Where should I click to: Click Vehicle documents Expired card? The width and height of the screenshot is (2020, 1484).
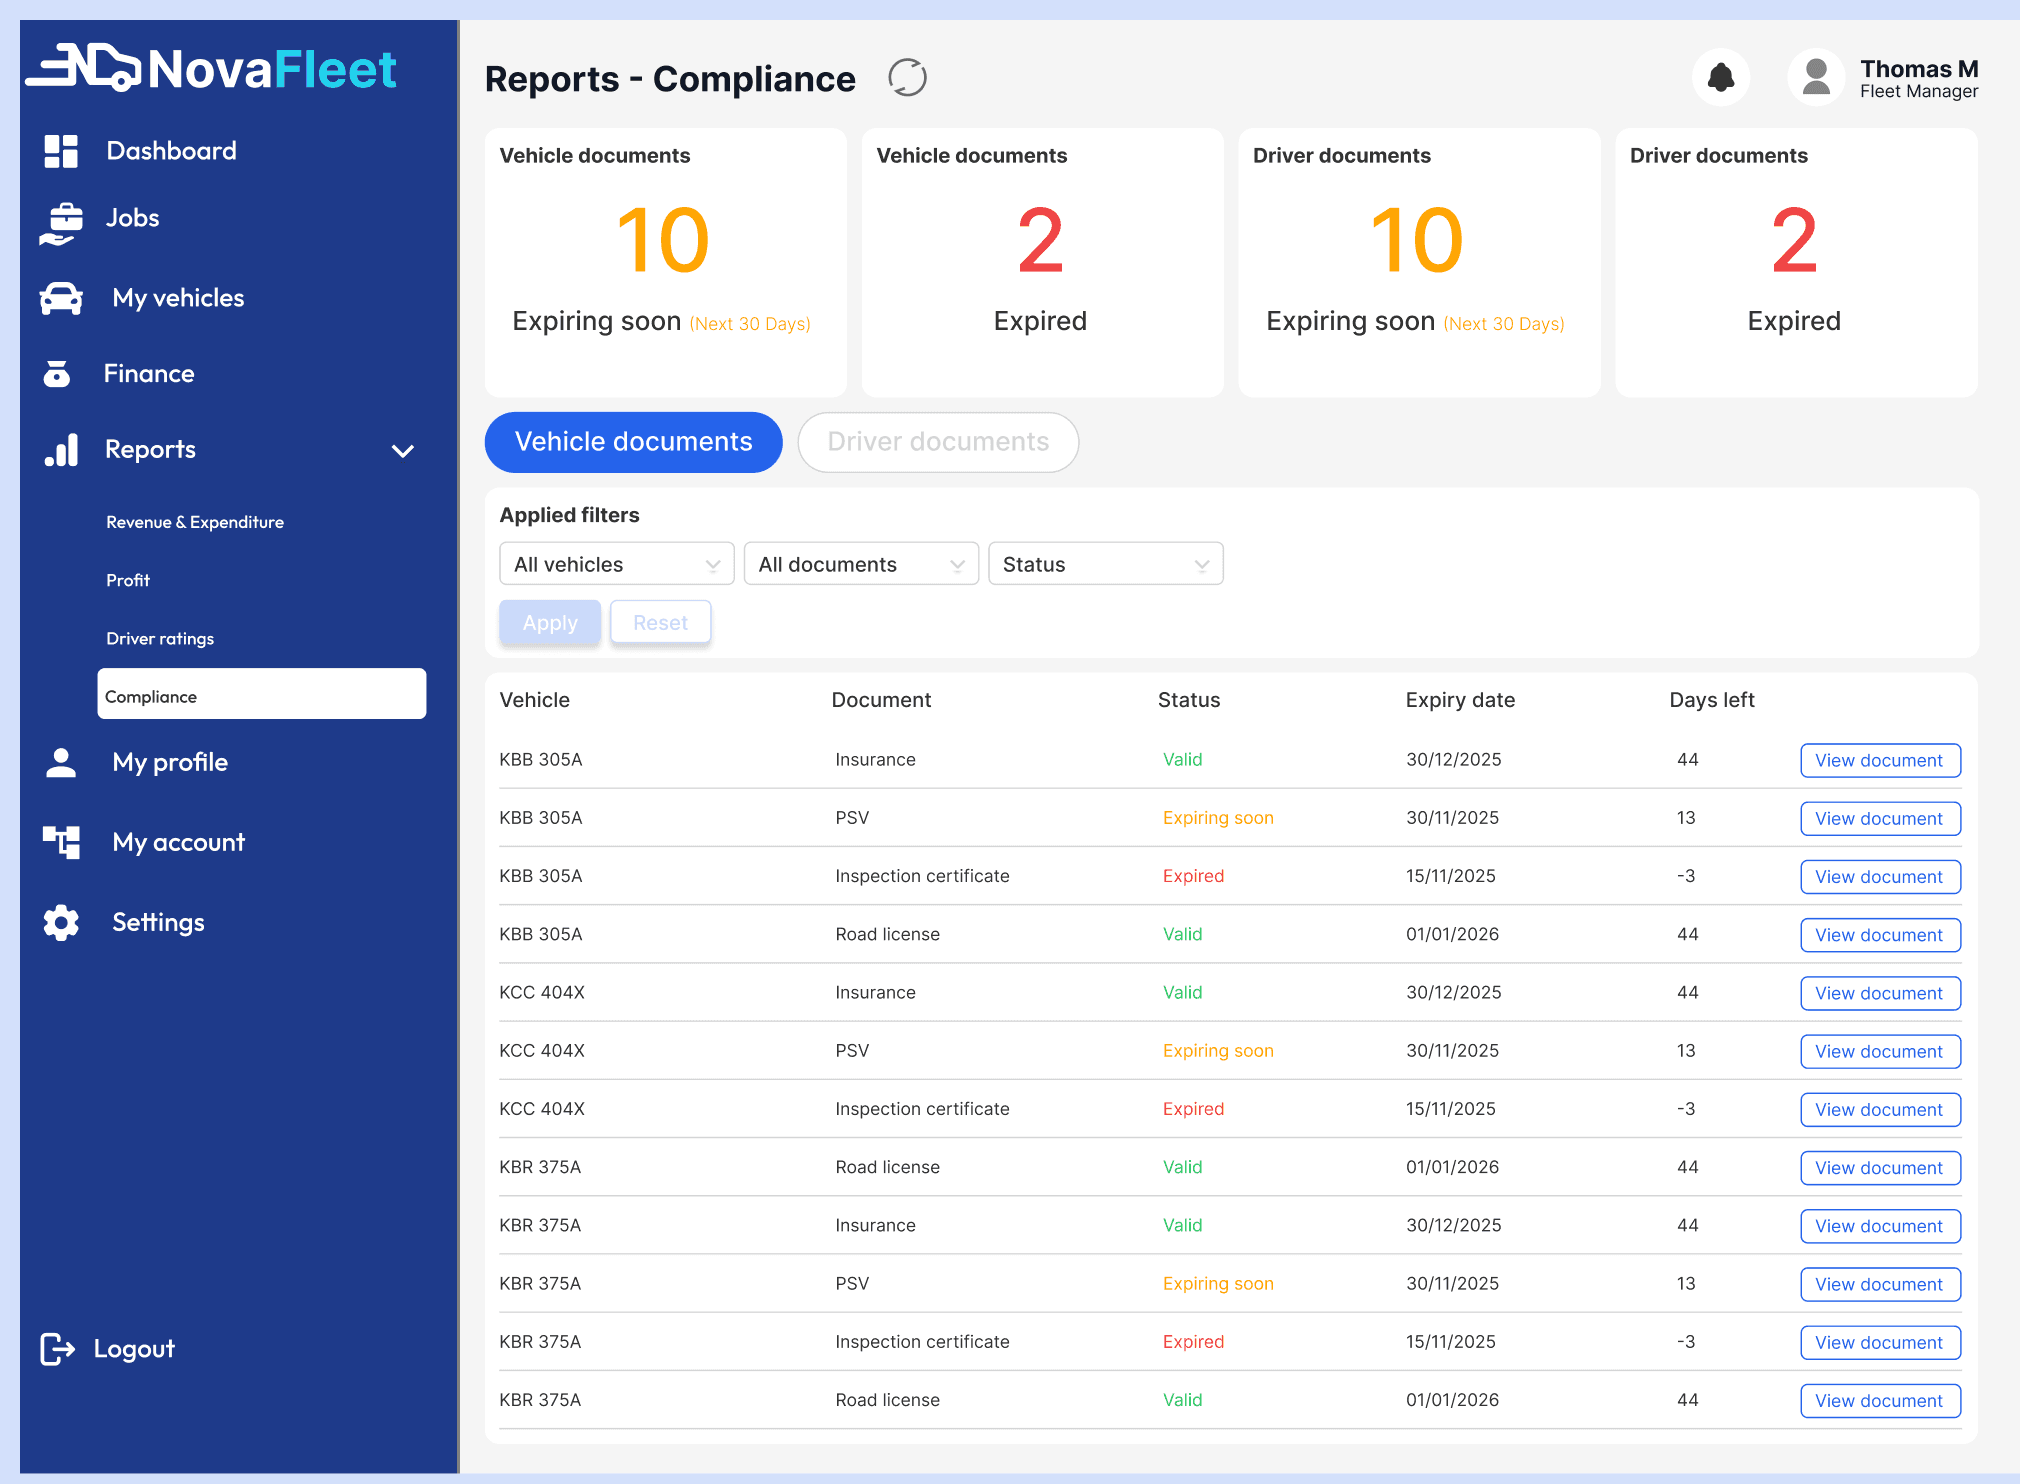(1042, 262)
